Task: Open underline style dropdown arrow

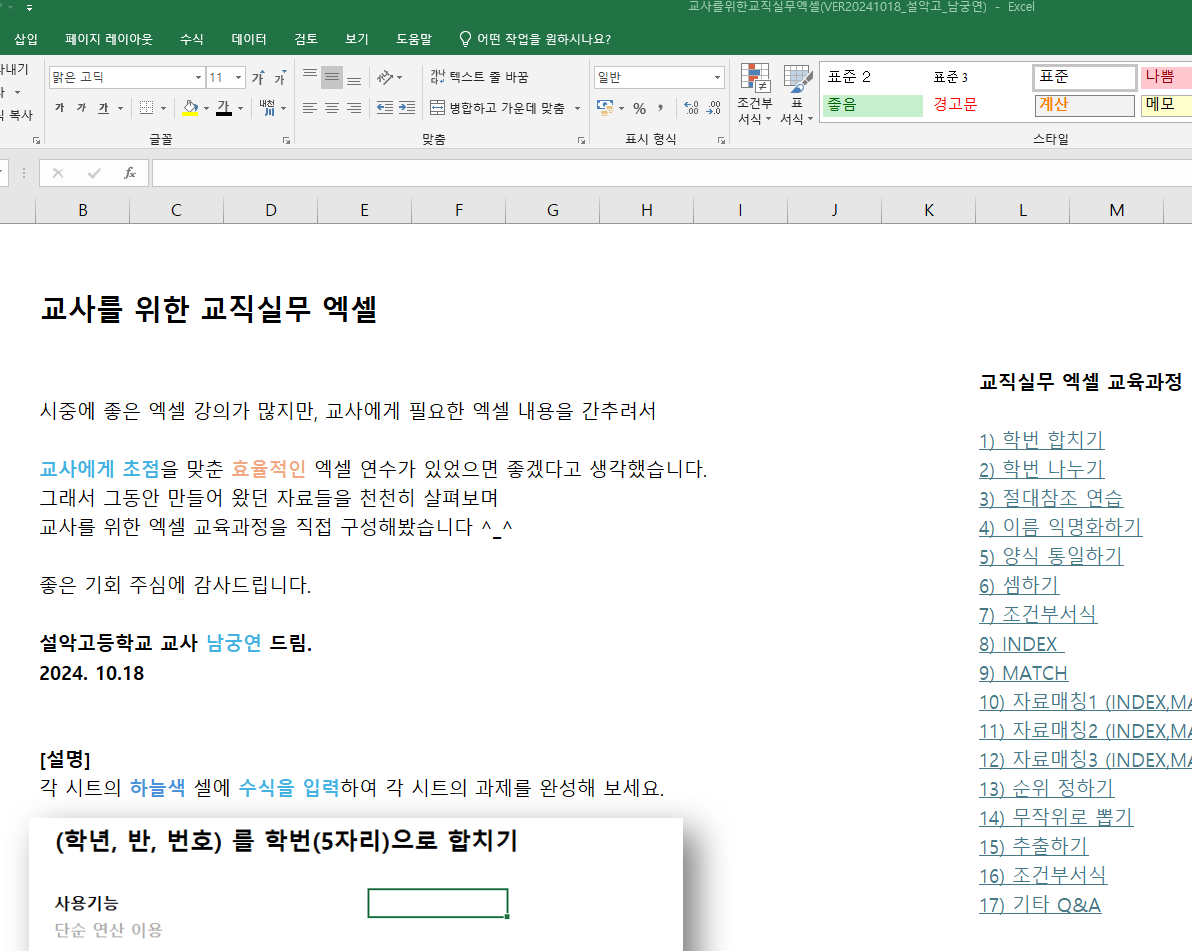Action: pos(121,108)
